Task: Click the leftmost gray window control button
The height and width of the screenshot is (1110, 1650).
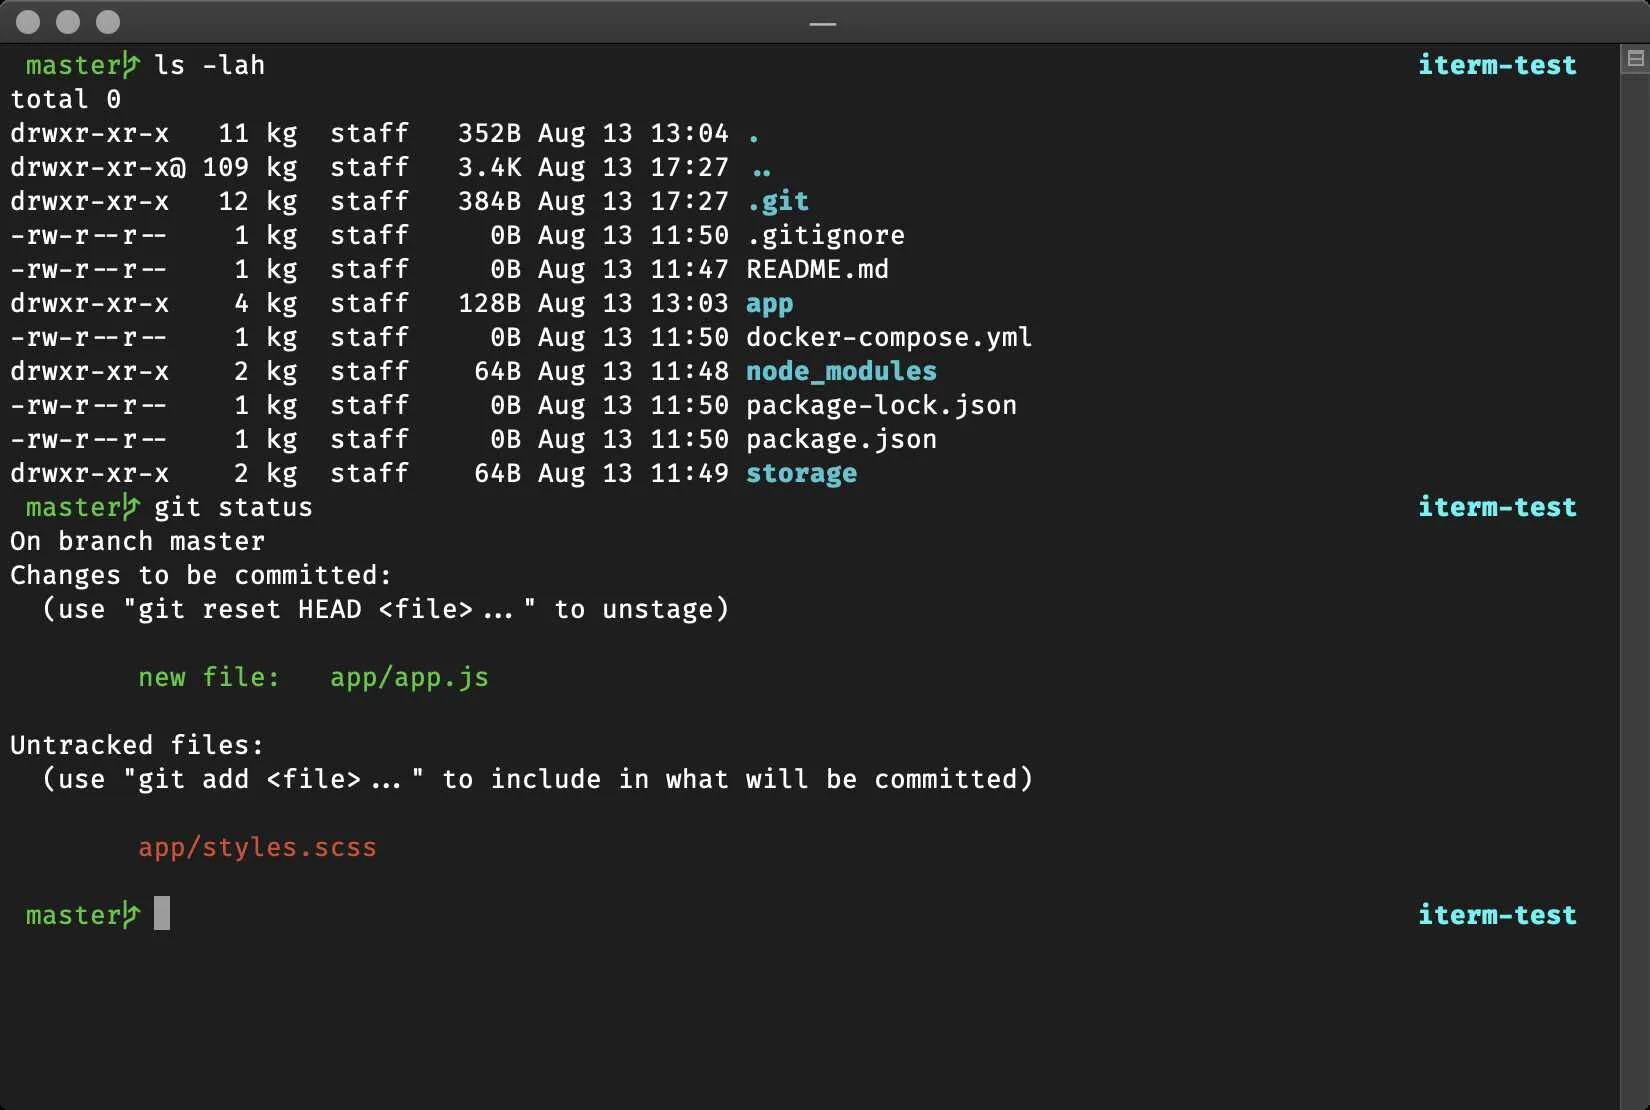Action: coord(28,22)
